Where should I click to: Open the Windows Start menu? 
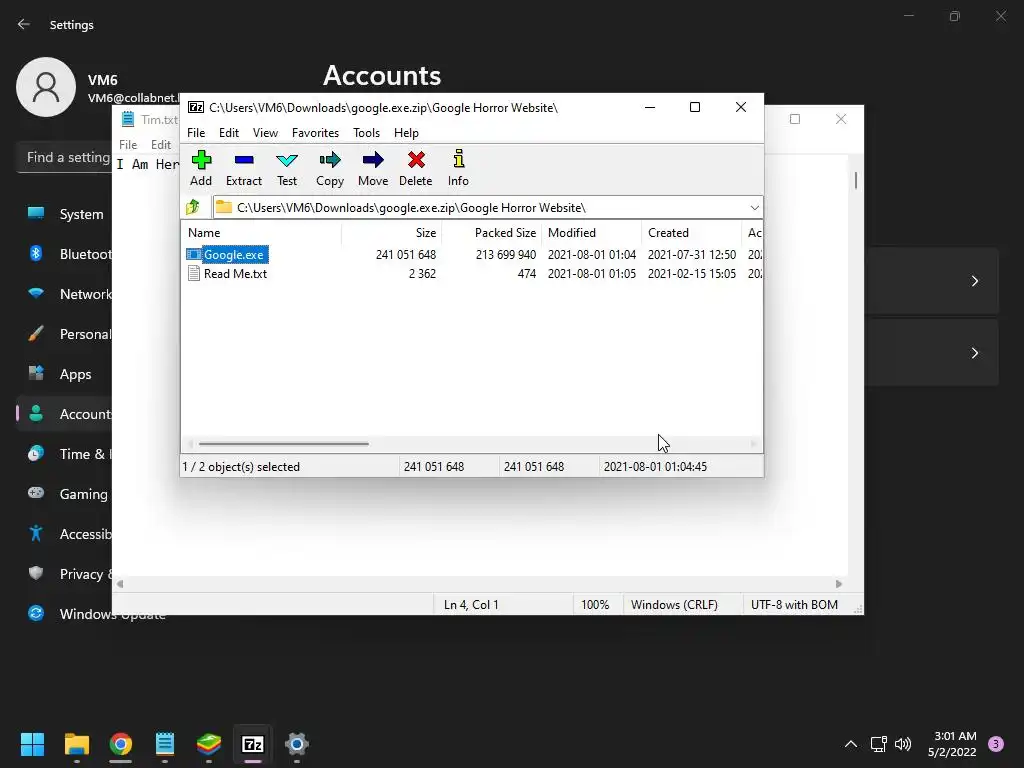pyautogui.click(x=32, y=744)
